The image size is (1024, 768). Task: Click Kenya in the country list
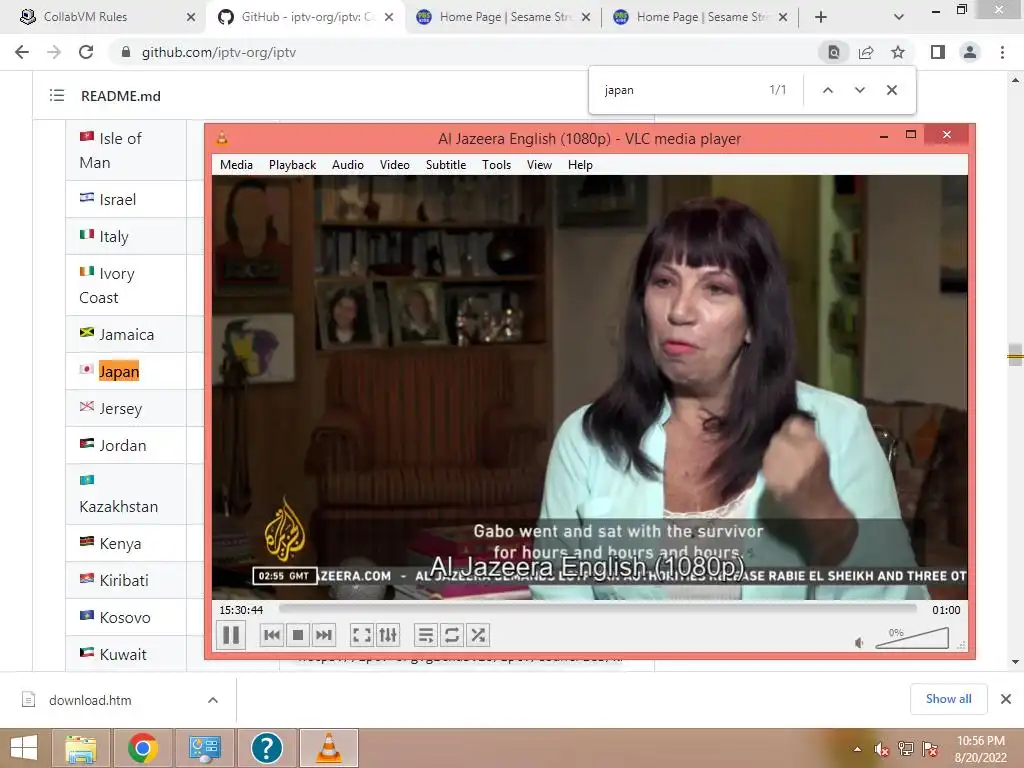120,543
